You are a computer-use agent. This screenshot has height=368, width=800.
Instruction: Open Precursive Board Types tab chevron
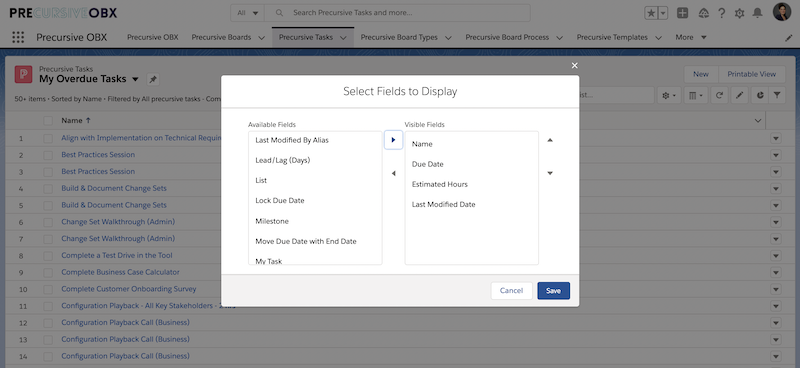point(448,38)
